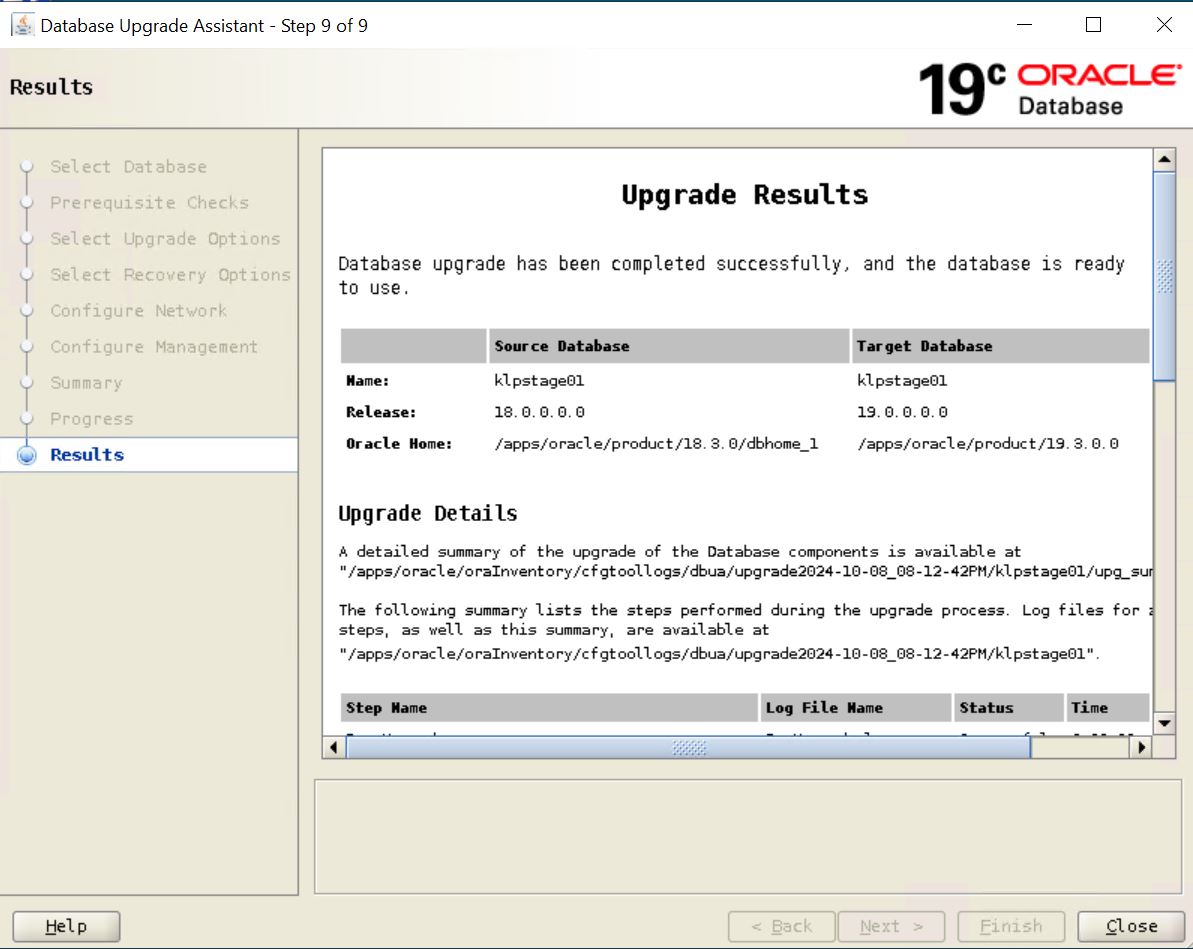The image size is (1193, 949).
Task: Click the Oracle 19c Database logo
Action: (1050, 89)
